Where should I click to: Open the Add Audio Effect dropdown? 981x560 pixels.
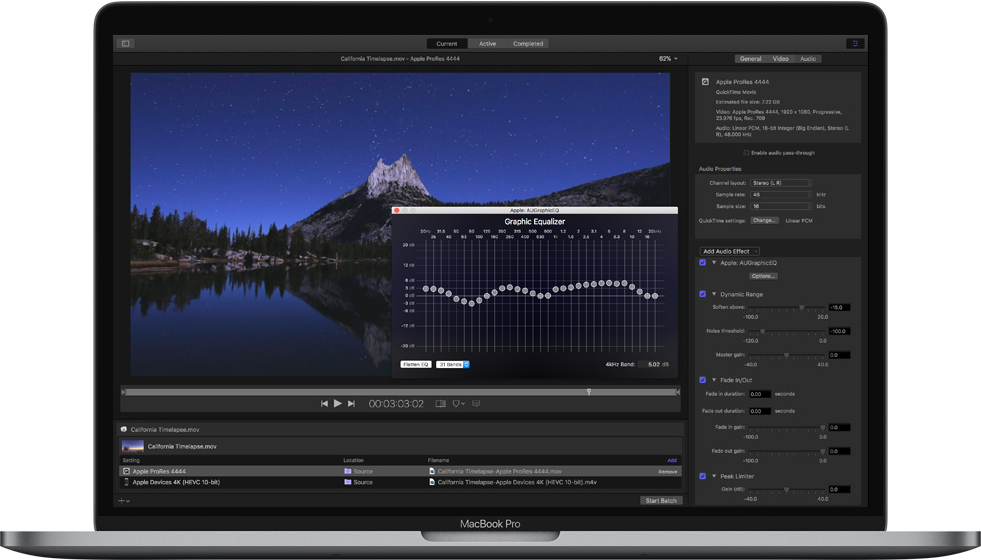tap(729, 251)
